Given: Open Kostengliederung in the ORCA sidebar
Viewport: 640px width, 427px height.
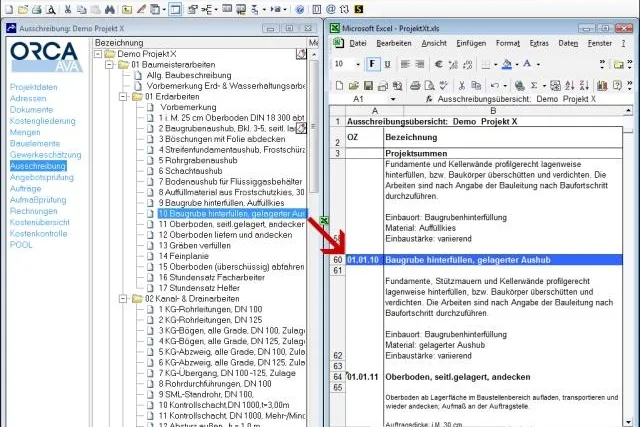Looking at the screenshot, I should (42, 121).
